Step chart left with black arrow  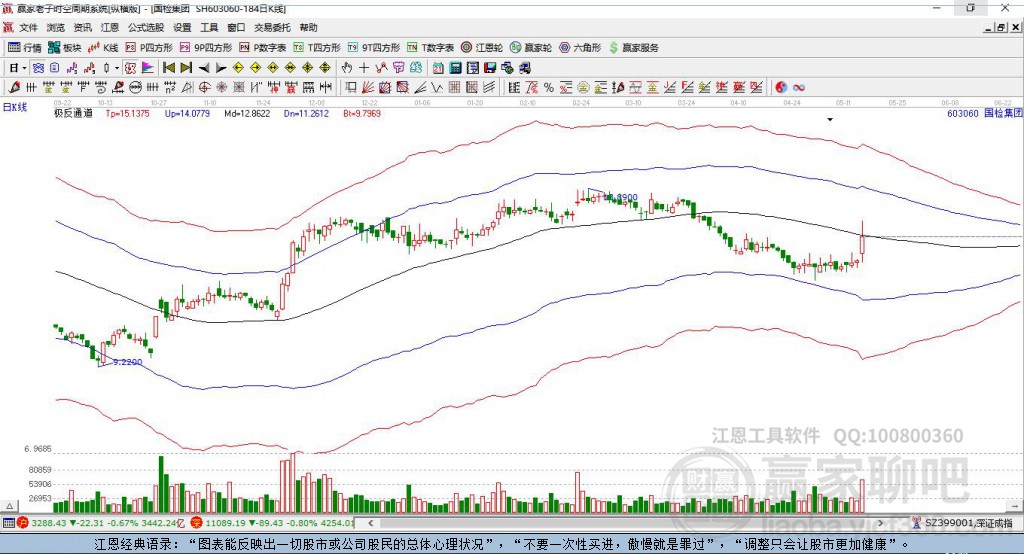pos(204,68)
